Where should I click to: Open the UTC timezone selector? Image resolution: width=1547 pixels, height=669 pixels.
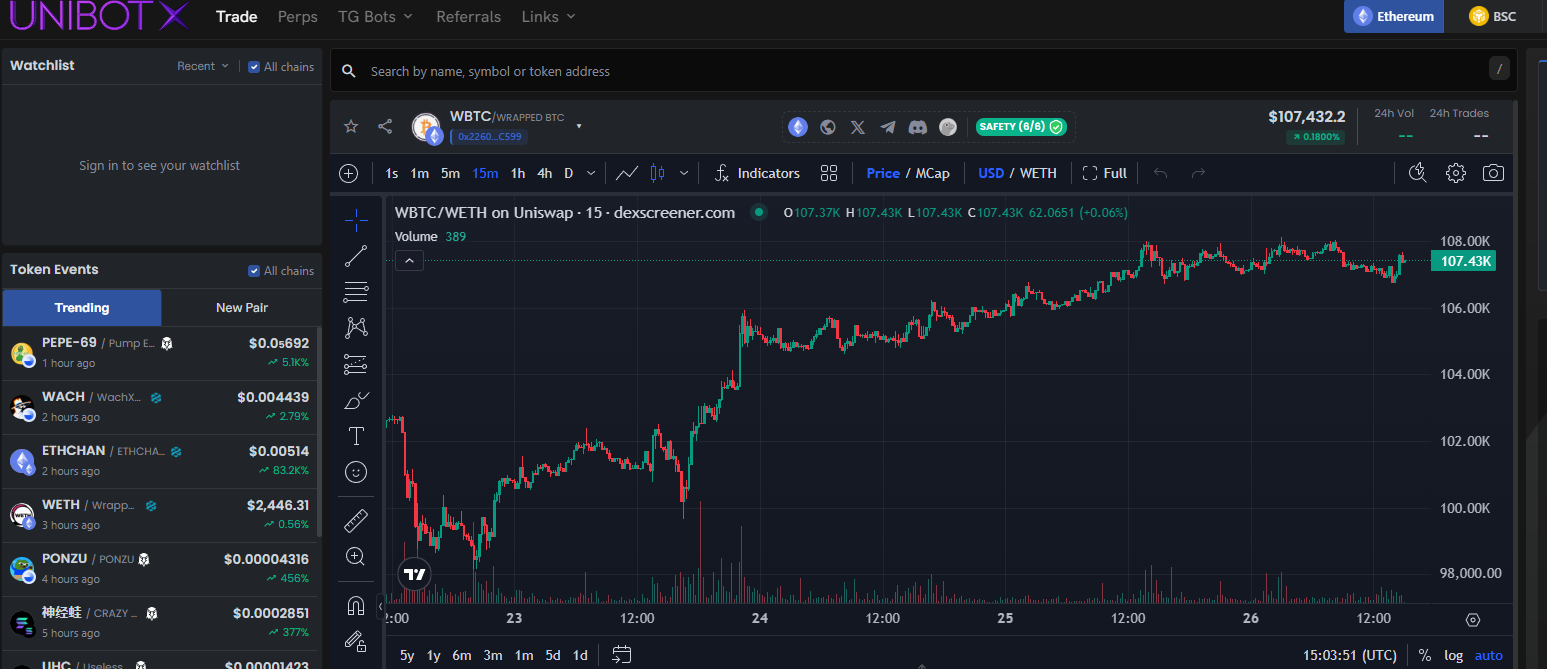tap(1350, 655)
